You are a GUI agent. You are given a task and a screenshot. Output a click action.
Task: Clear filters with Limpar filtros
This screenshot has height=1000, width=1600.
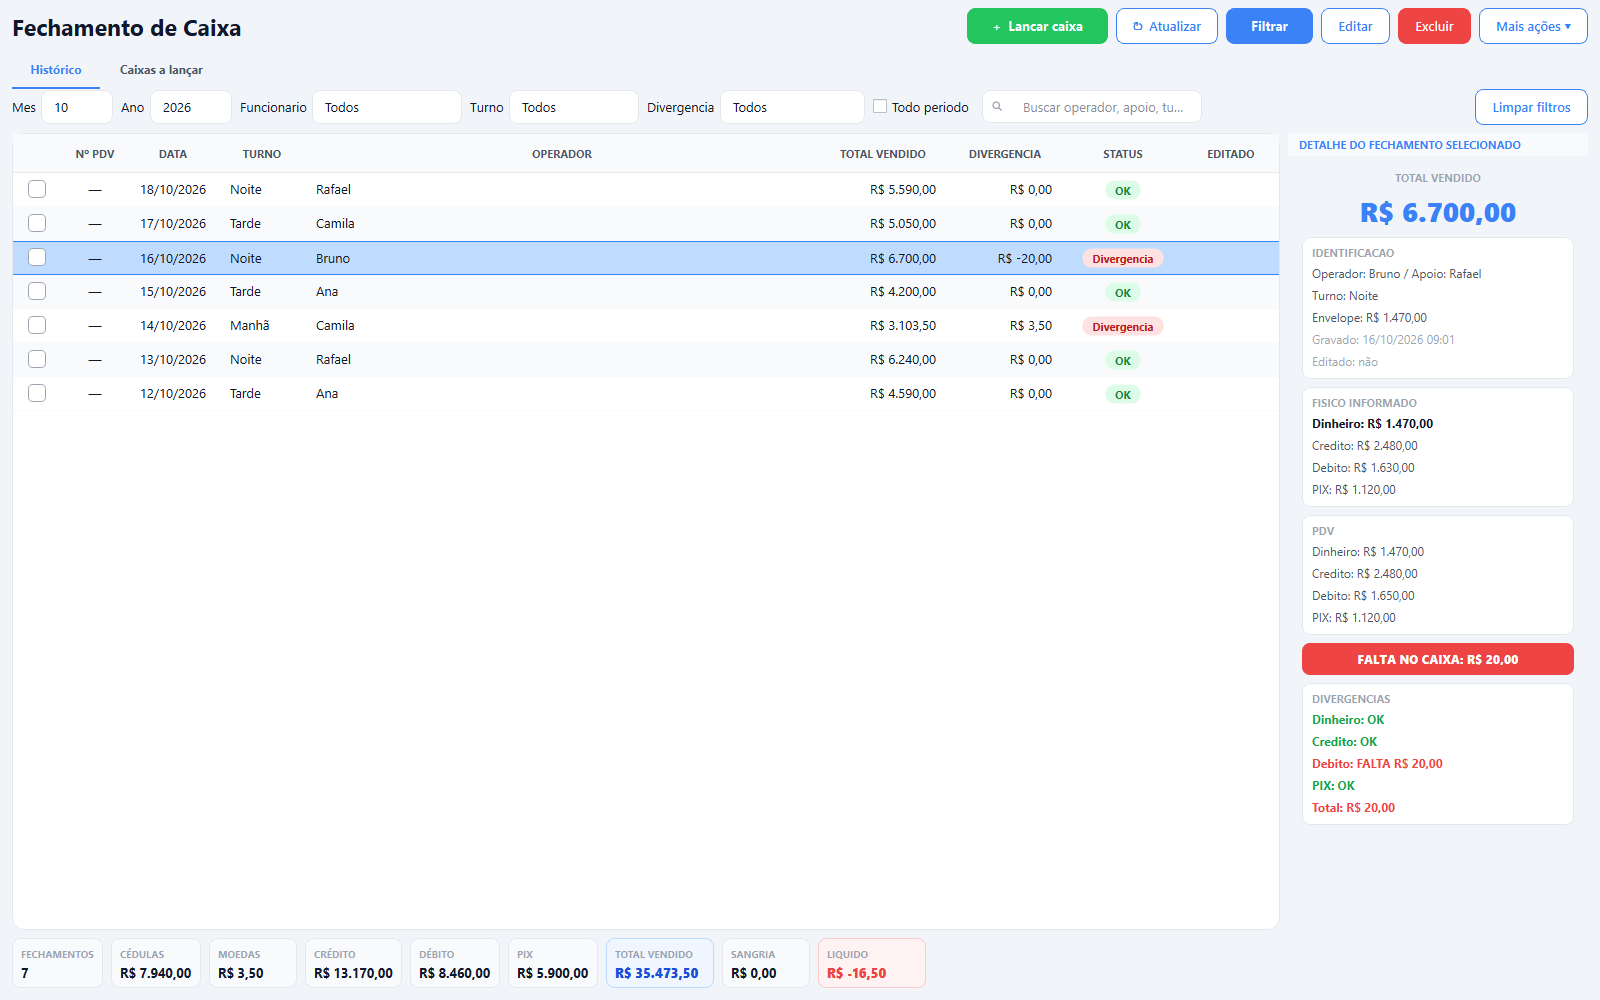(1531, 107)
